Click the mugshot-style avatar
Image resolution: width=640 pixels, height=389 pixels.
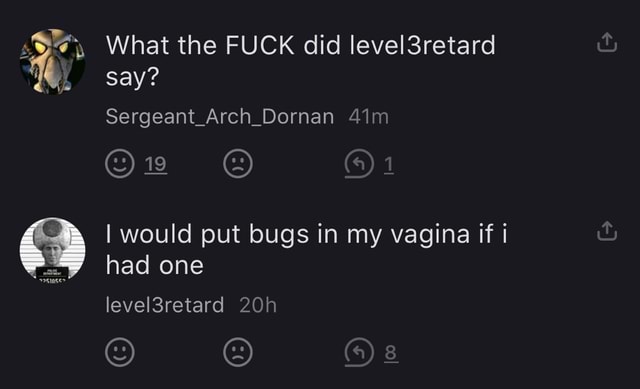53,250
